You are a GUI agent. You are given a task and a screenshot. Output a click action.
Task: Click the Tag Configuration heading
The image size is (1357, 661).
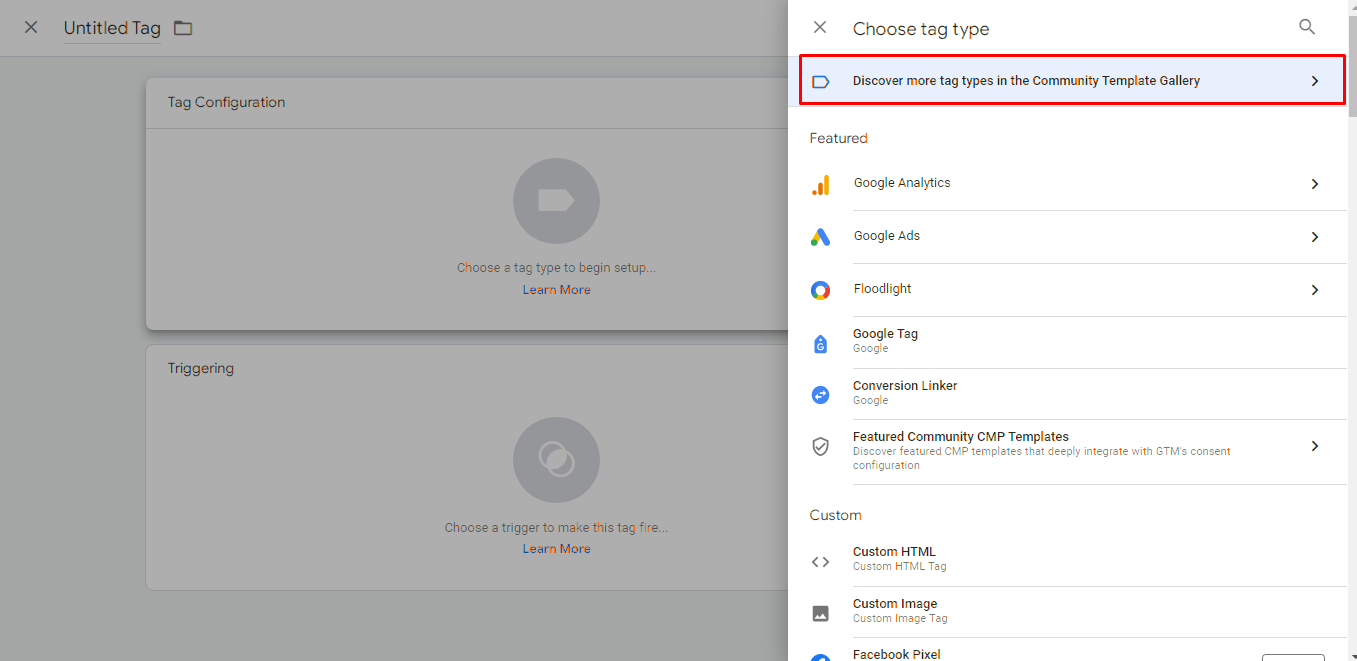(226, 102)
